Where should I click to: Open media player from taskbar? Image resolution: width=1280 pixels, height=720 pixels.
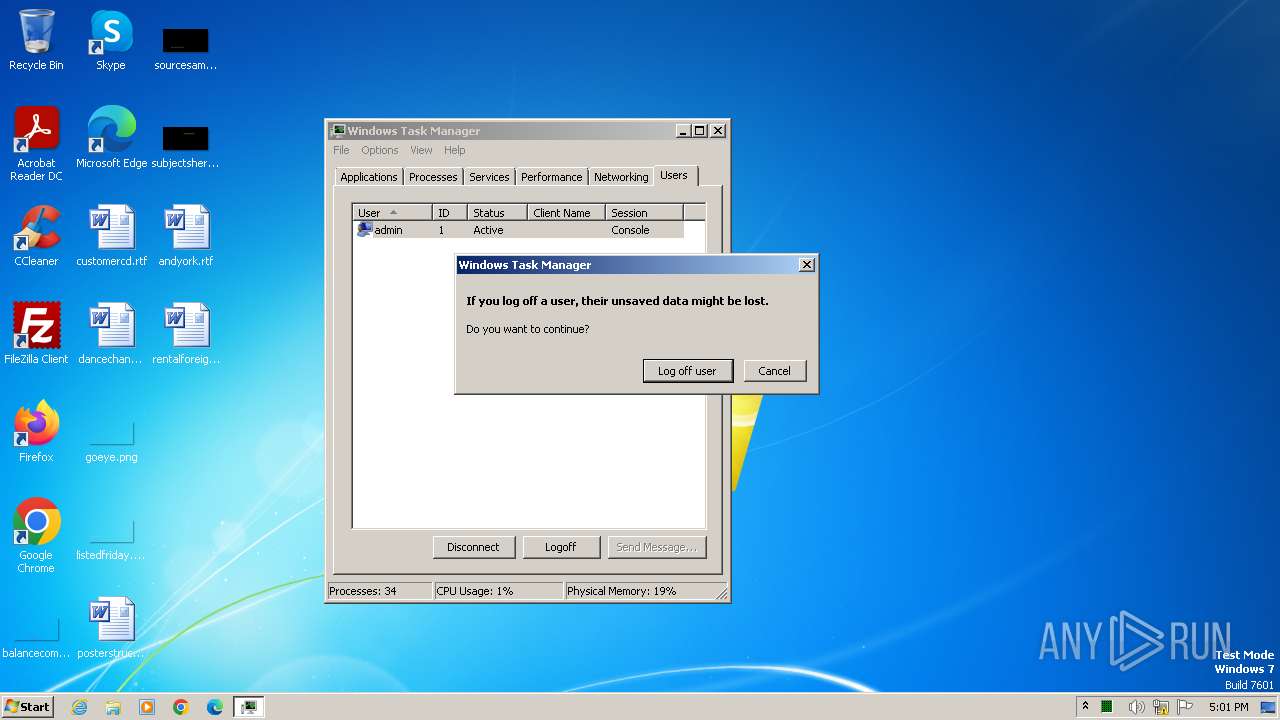pyautogui.click(x=147, y=707)
